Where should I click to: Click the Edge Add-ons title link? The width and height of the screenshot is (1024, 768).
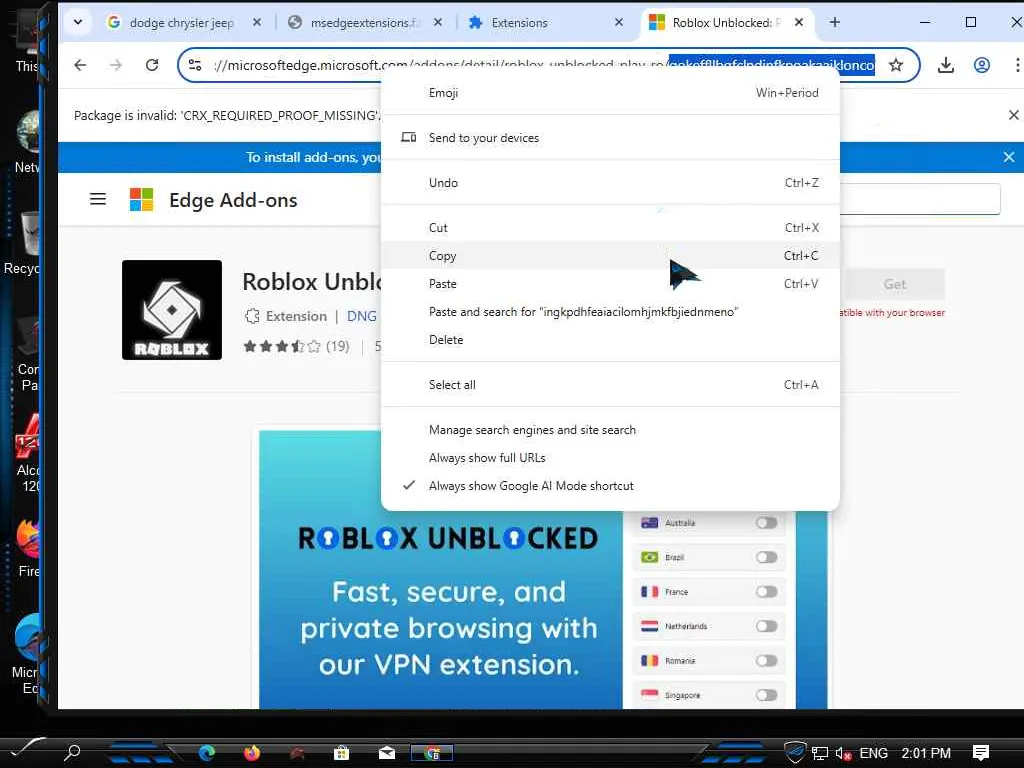pyautogui.click(x=233, y=200)
